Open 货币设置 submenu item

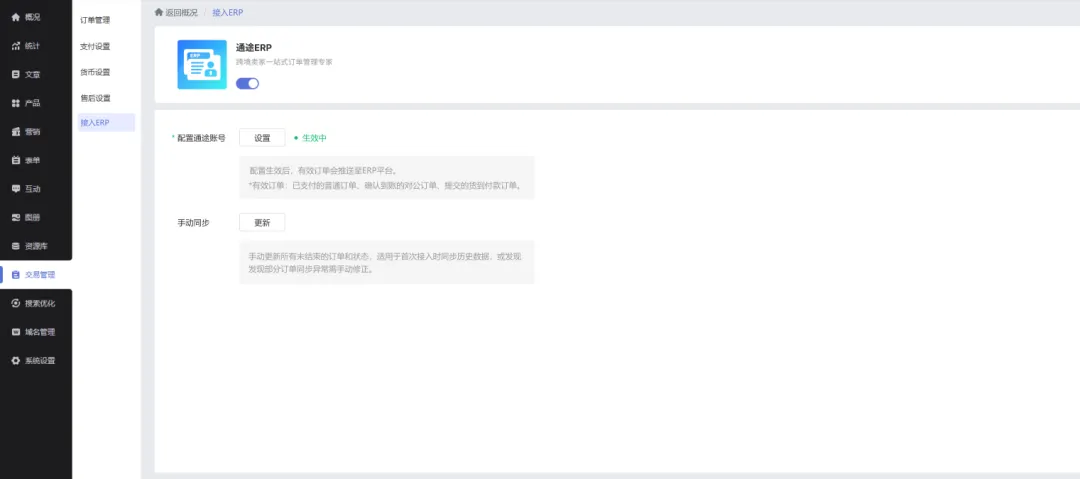(x=95, y=72)
